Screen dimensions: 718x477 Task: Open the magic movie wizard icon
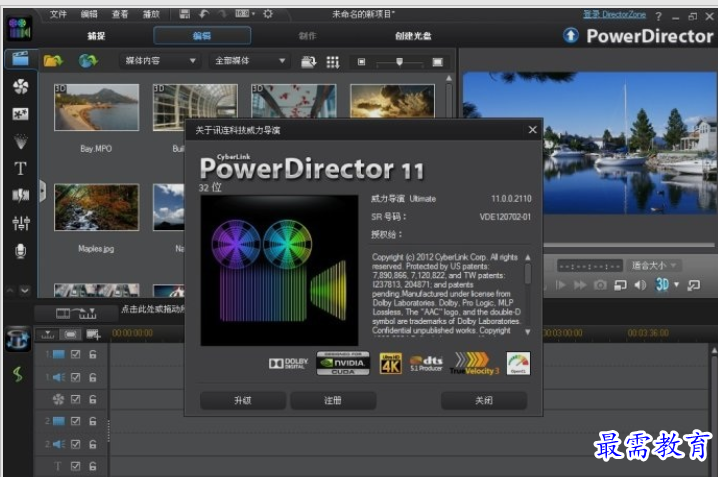coord(18,339)
